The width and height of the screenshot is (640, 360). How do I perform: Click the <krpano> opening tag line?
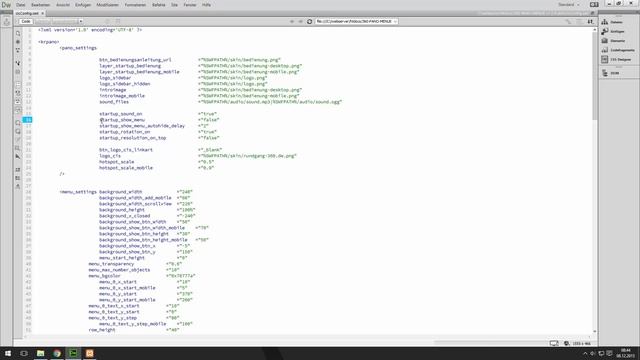click(49, 42)
